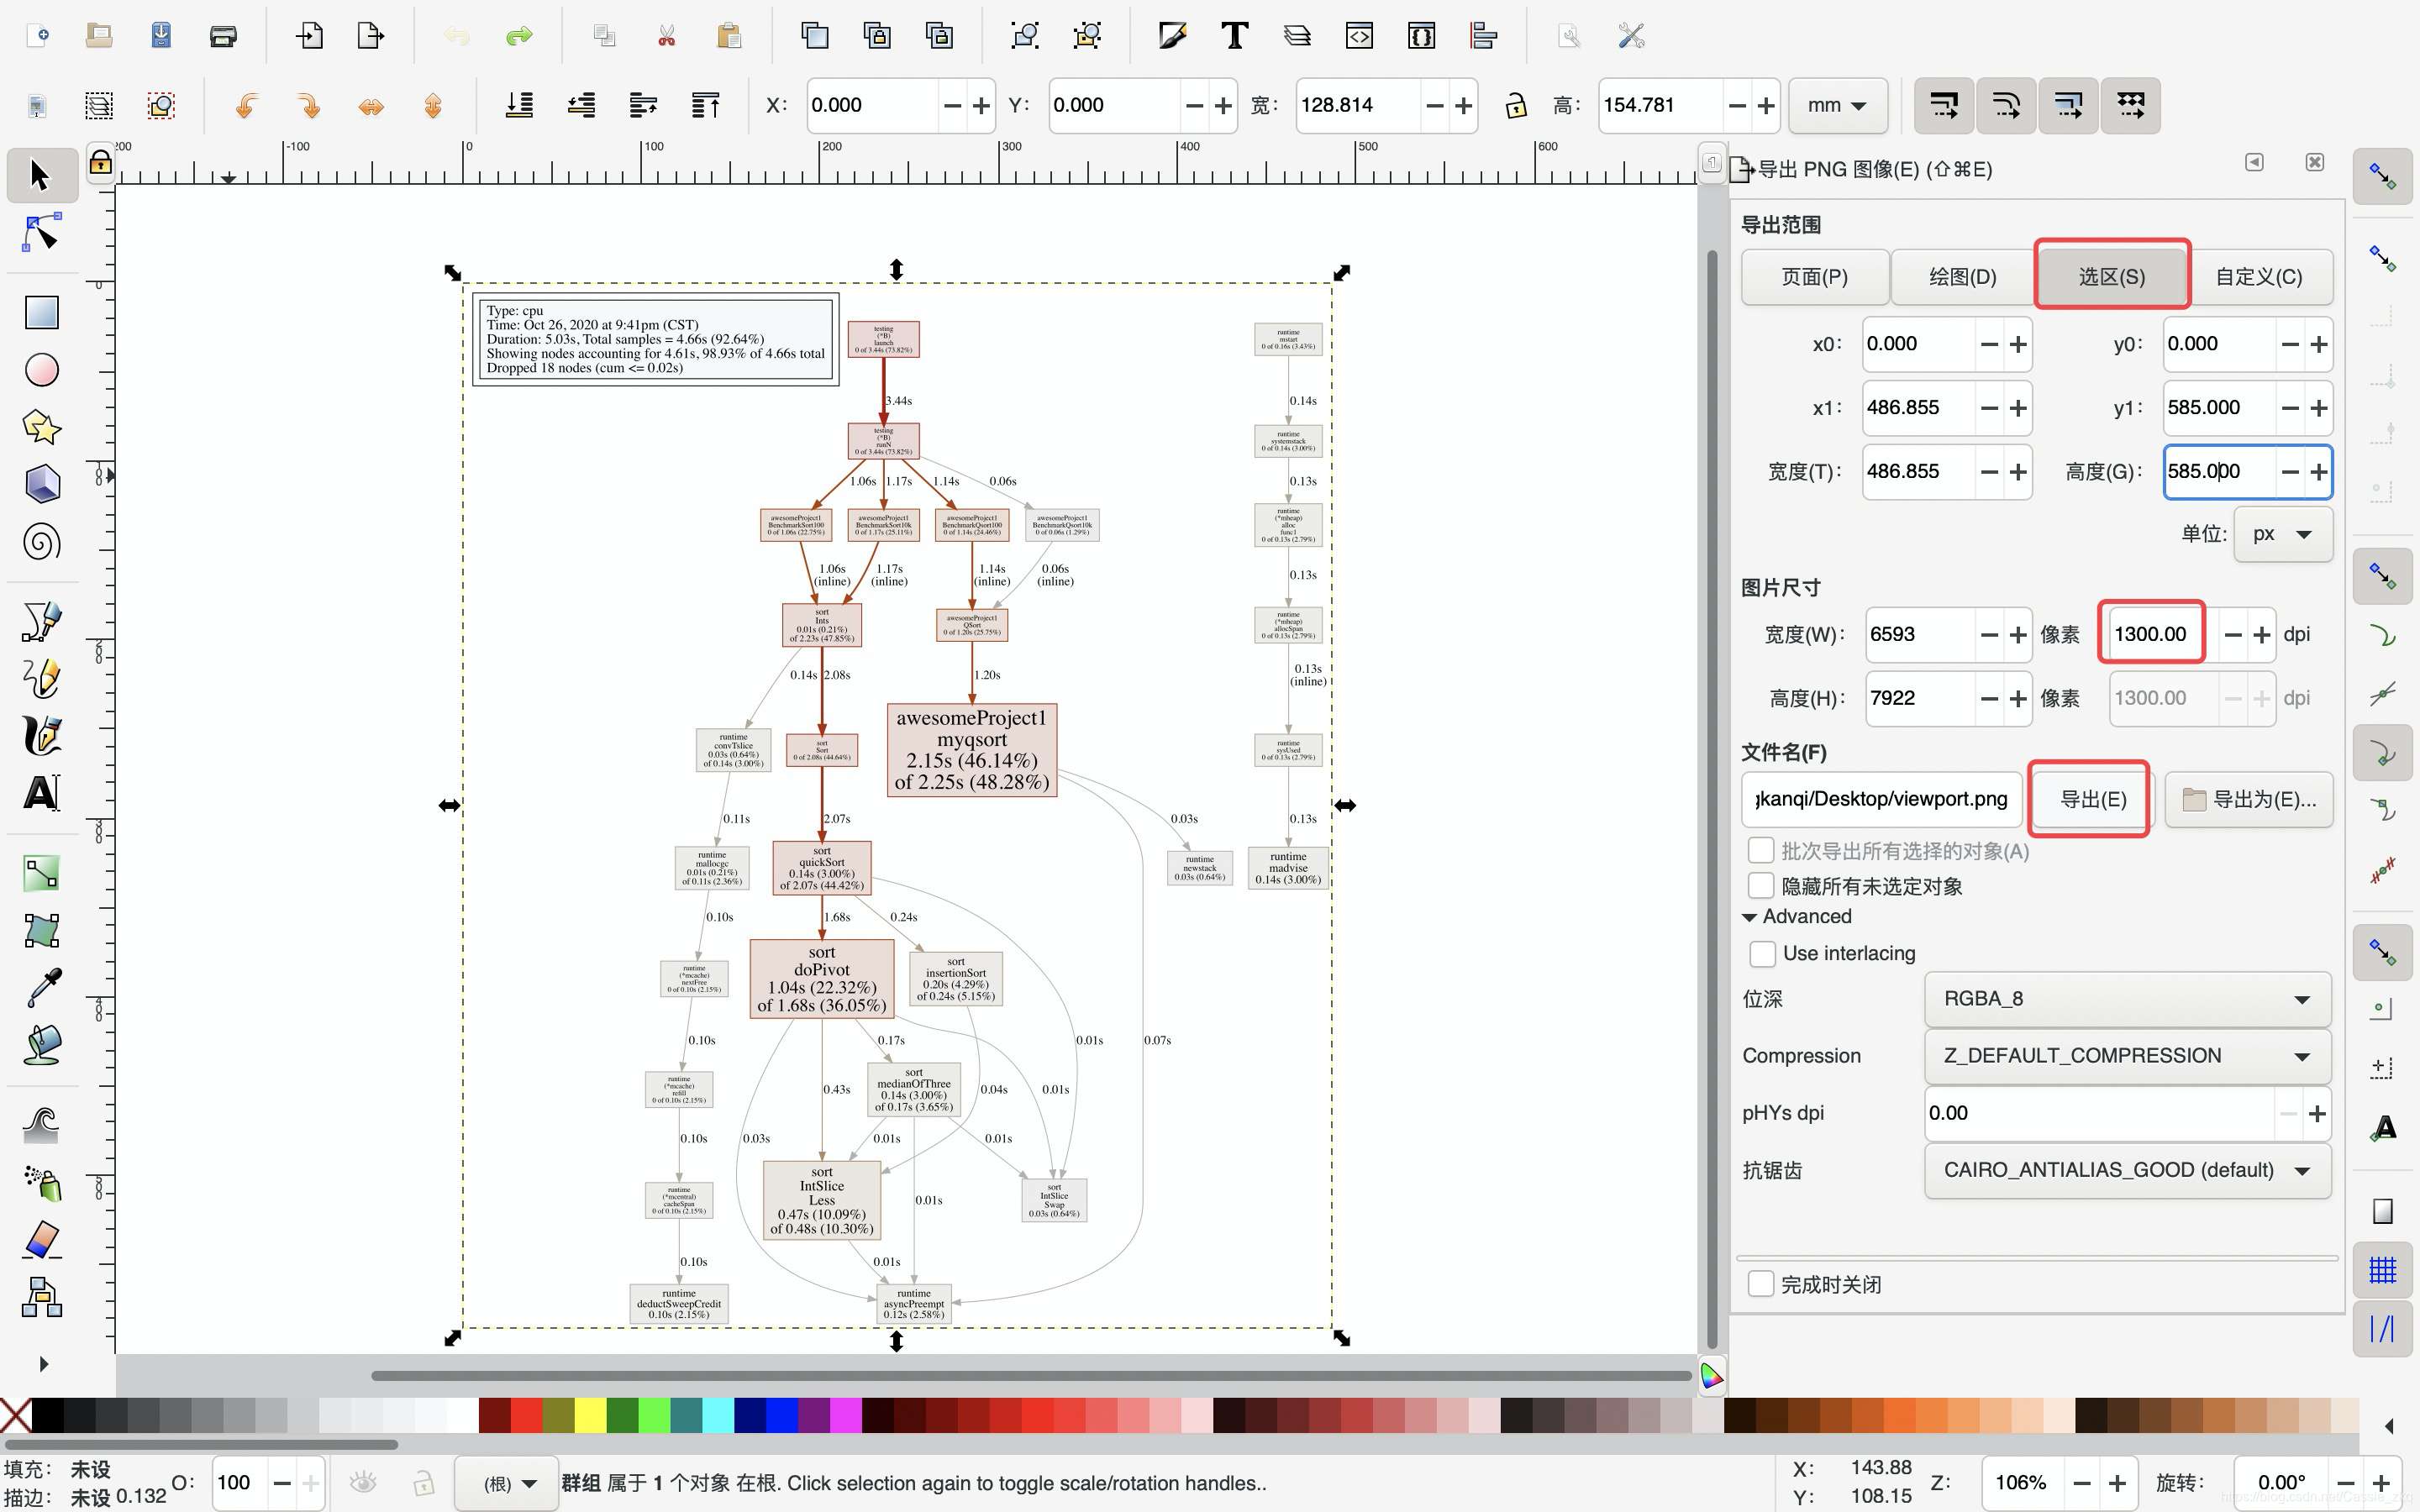Switch export area to 页面(P)
This screenshot has height=1512, width=2420.
(1814, 277)
